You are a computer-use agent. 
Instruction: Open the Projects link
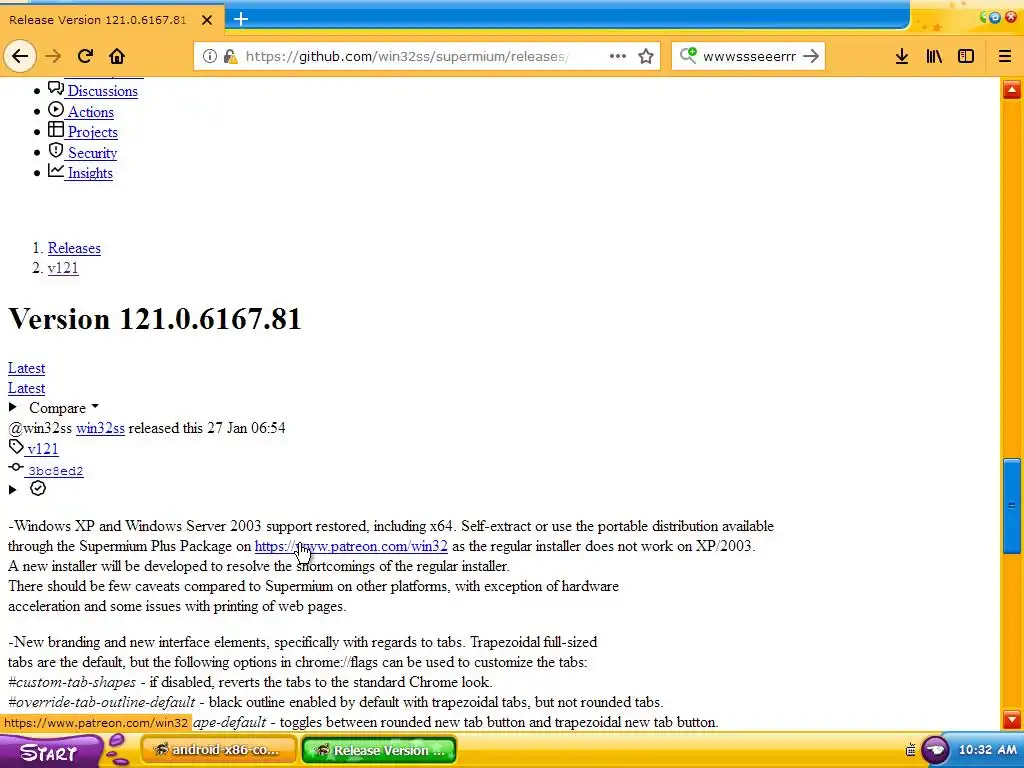[93, 132]
